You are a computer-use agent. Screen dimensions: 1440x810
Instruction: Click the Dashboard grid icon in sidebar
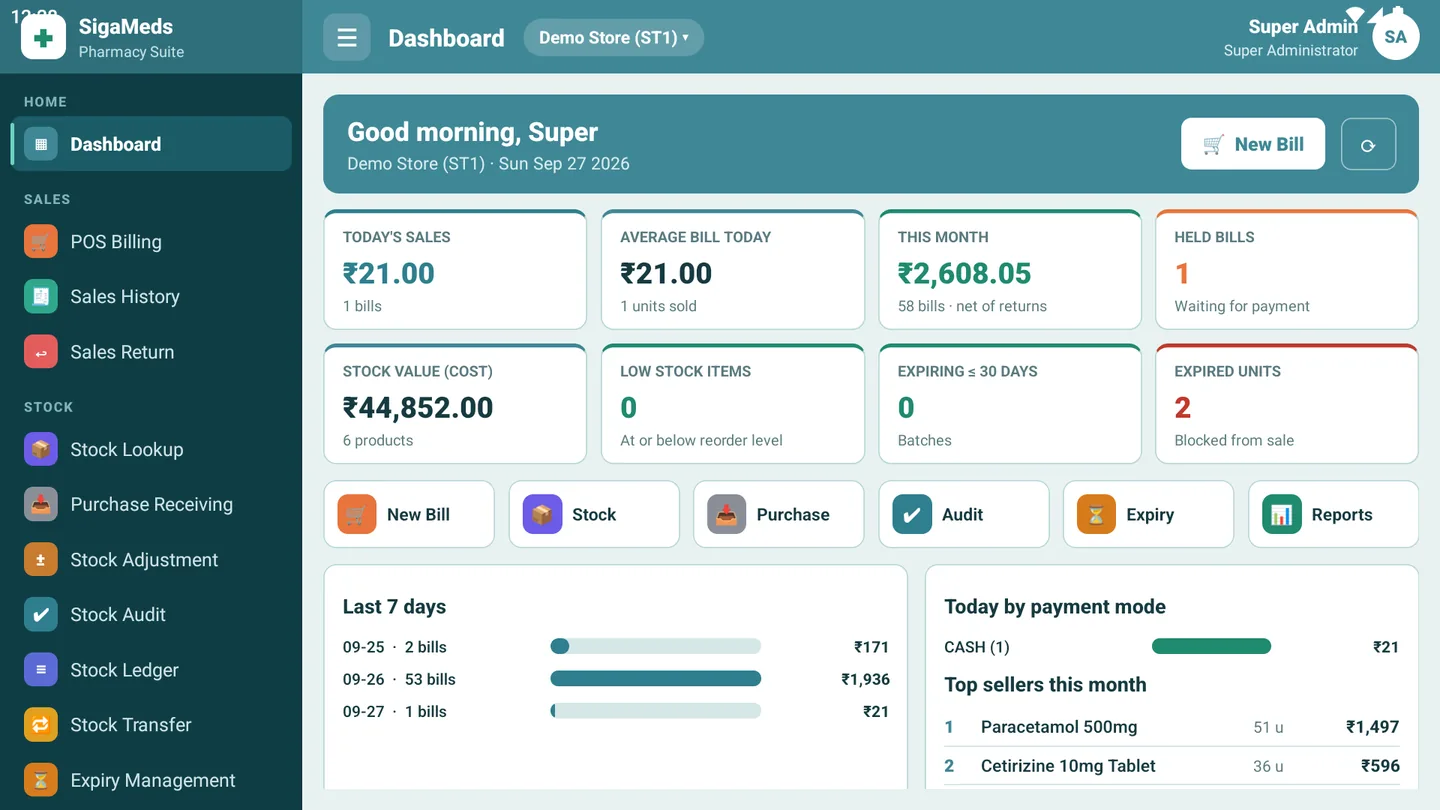(x=41, y=144)
